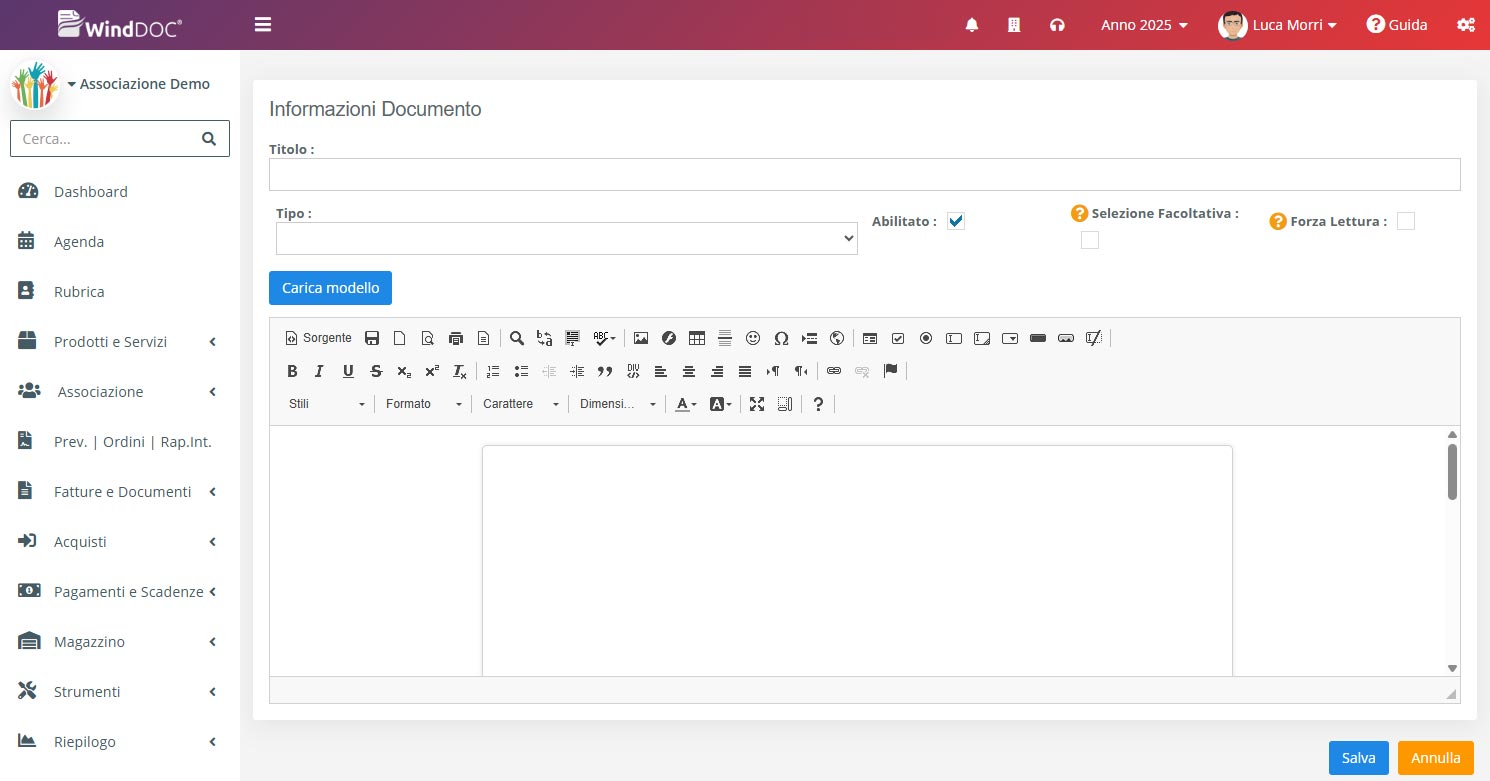Insert a special character with the Omega icon
The width and height of the screenshot is (1490, 781).
(781, 338)
